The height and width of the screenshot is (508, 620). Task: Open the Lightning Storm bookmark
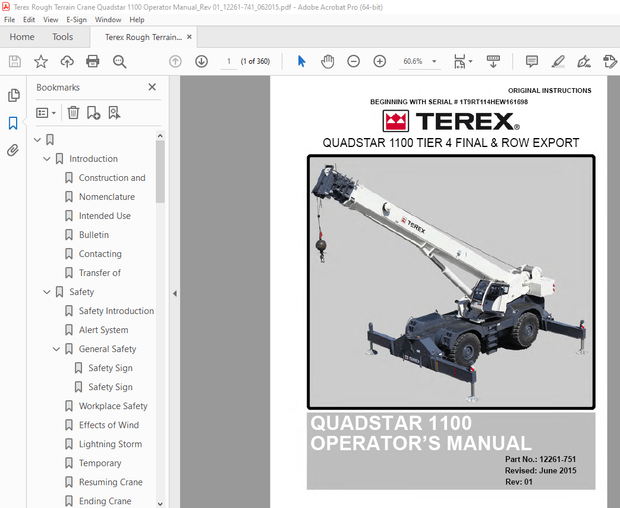[x=110, y=444]
